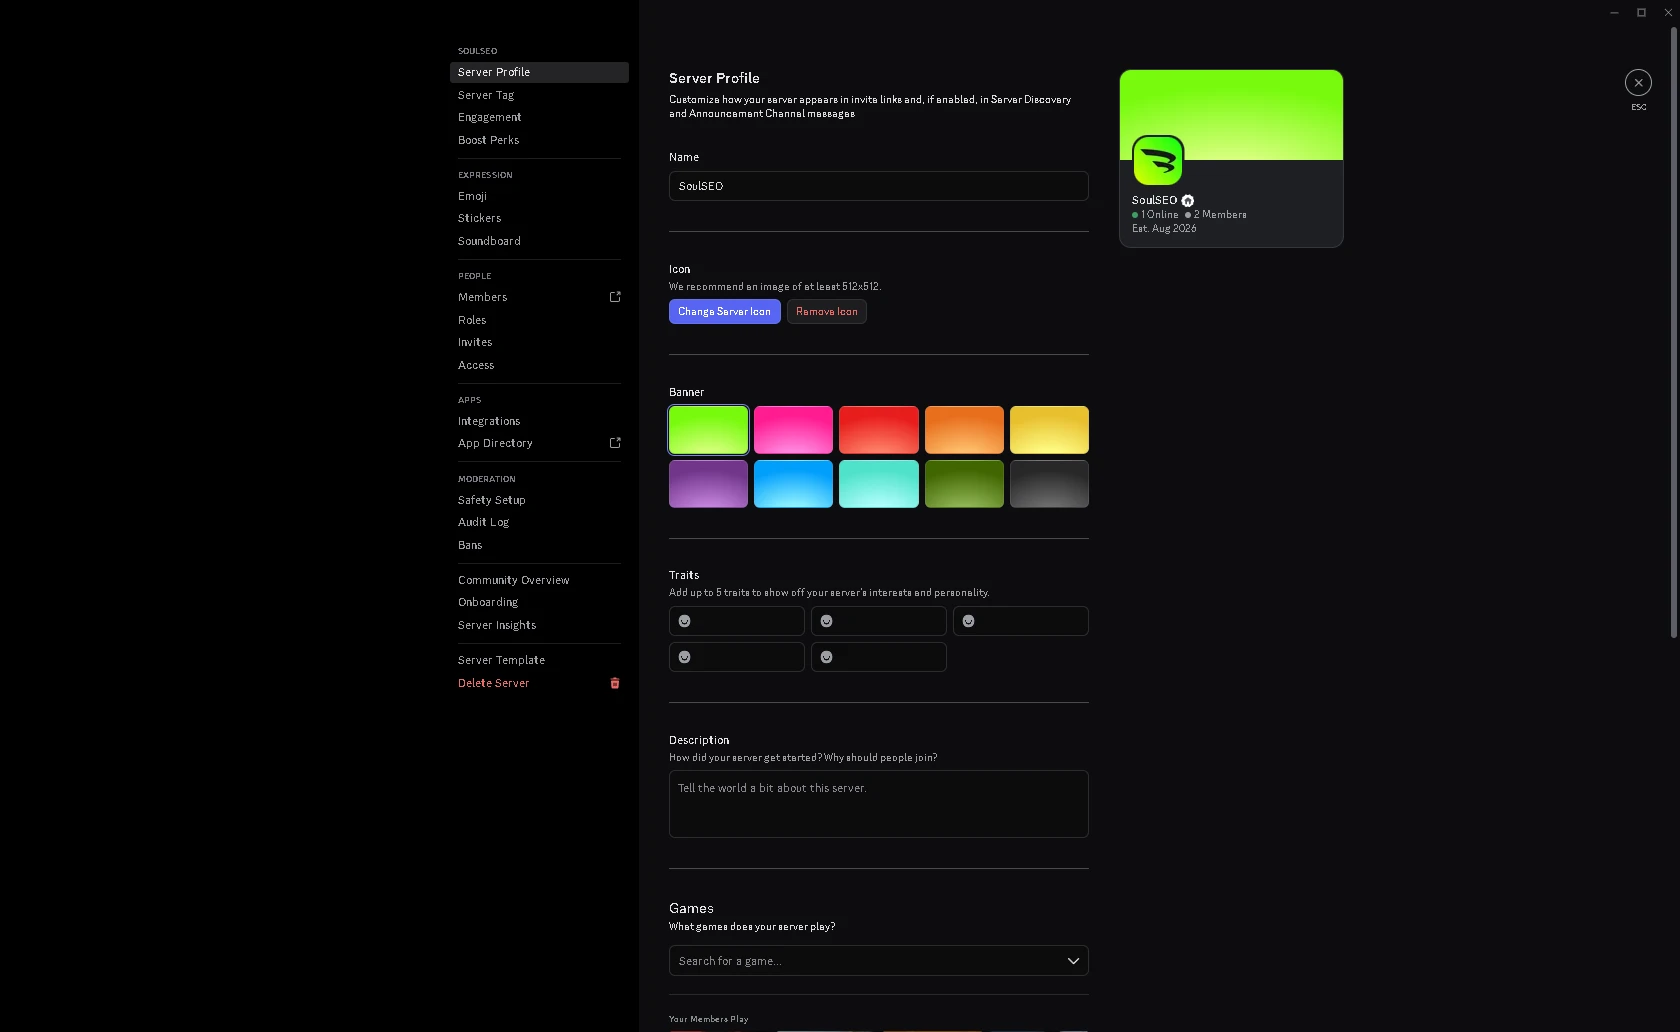Click the external link icon beside App Directory
Image resolution: width=1680 pixels, height=1032 pixels.
click(615, 443)
